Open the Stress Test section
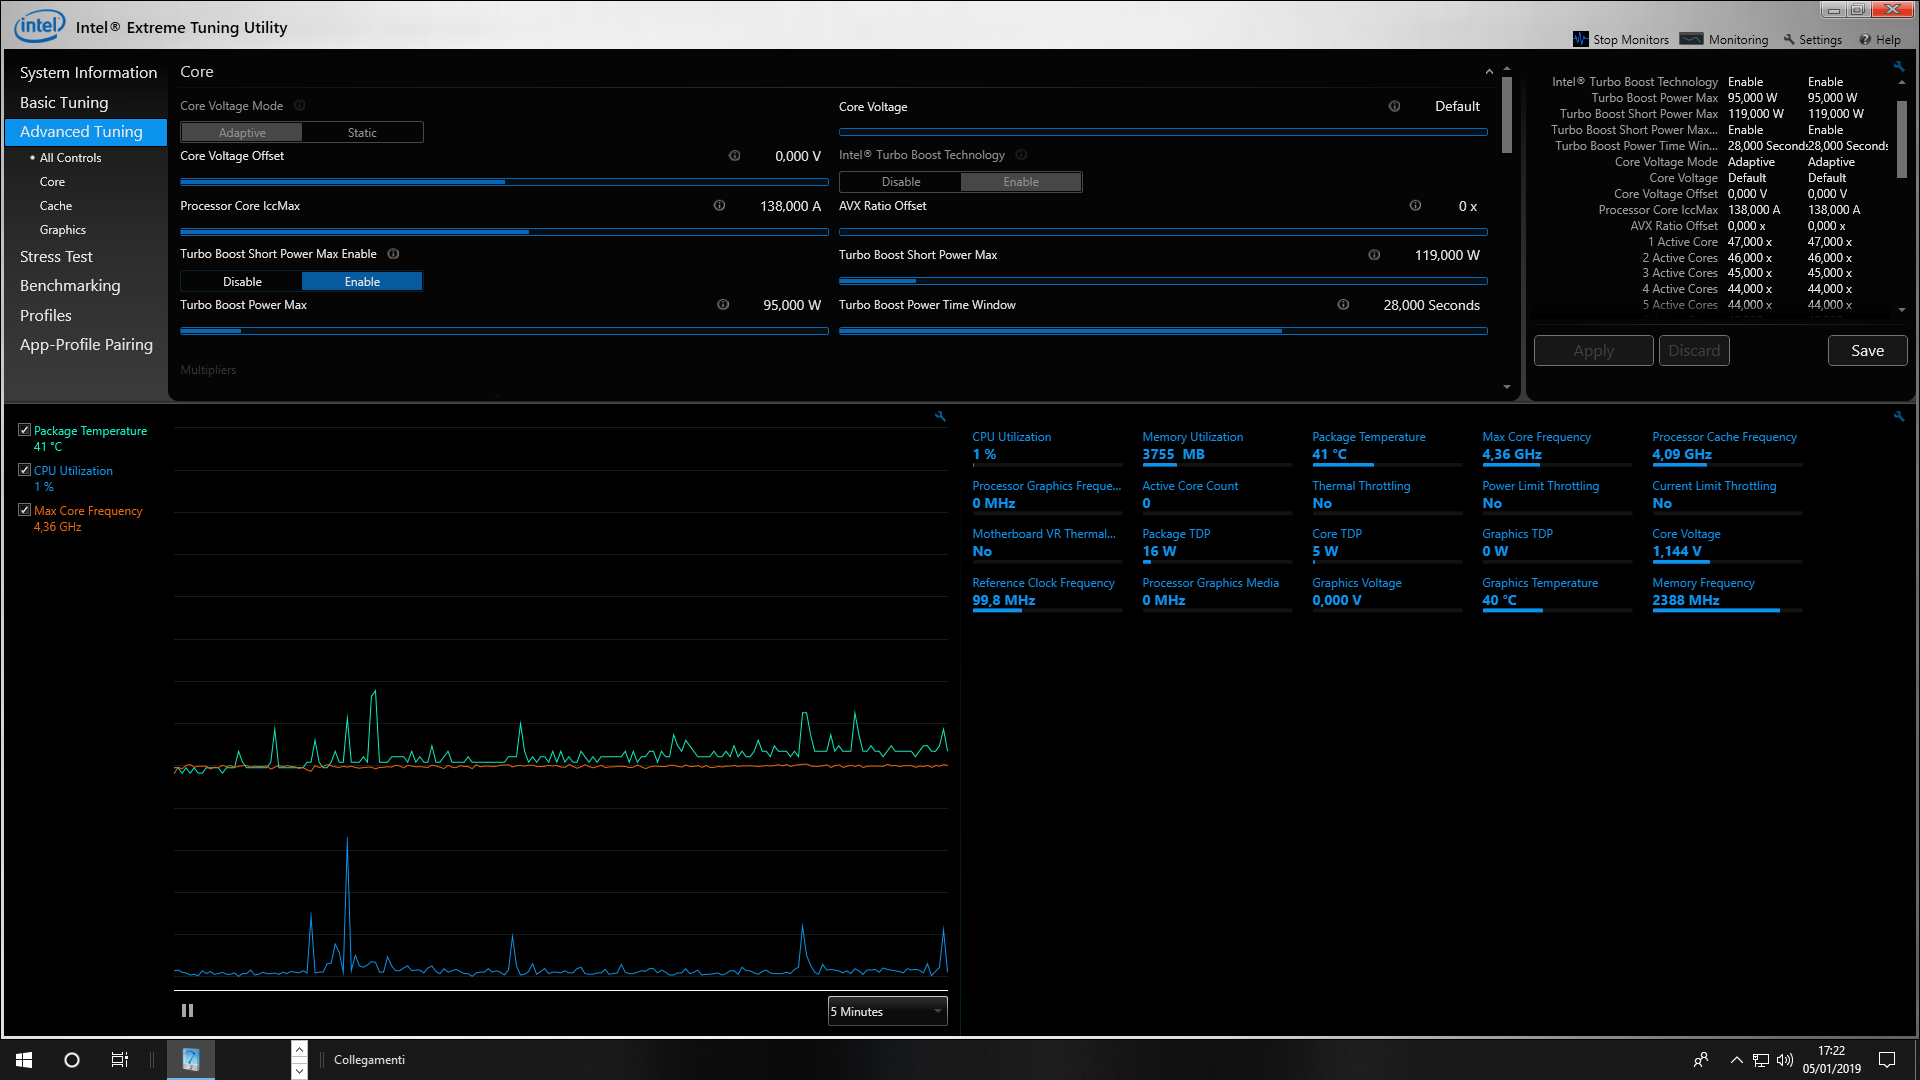Viewport: 1920px width, 1080px height. pos(56,257)
